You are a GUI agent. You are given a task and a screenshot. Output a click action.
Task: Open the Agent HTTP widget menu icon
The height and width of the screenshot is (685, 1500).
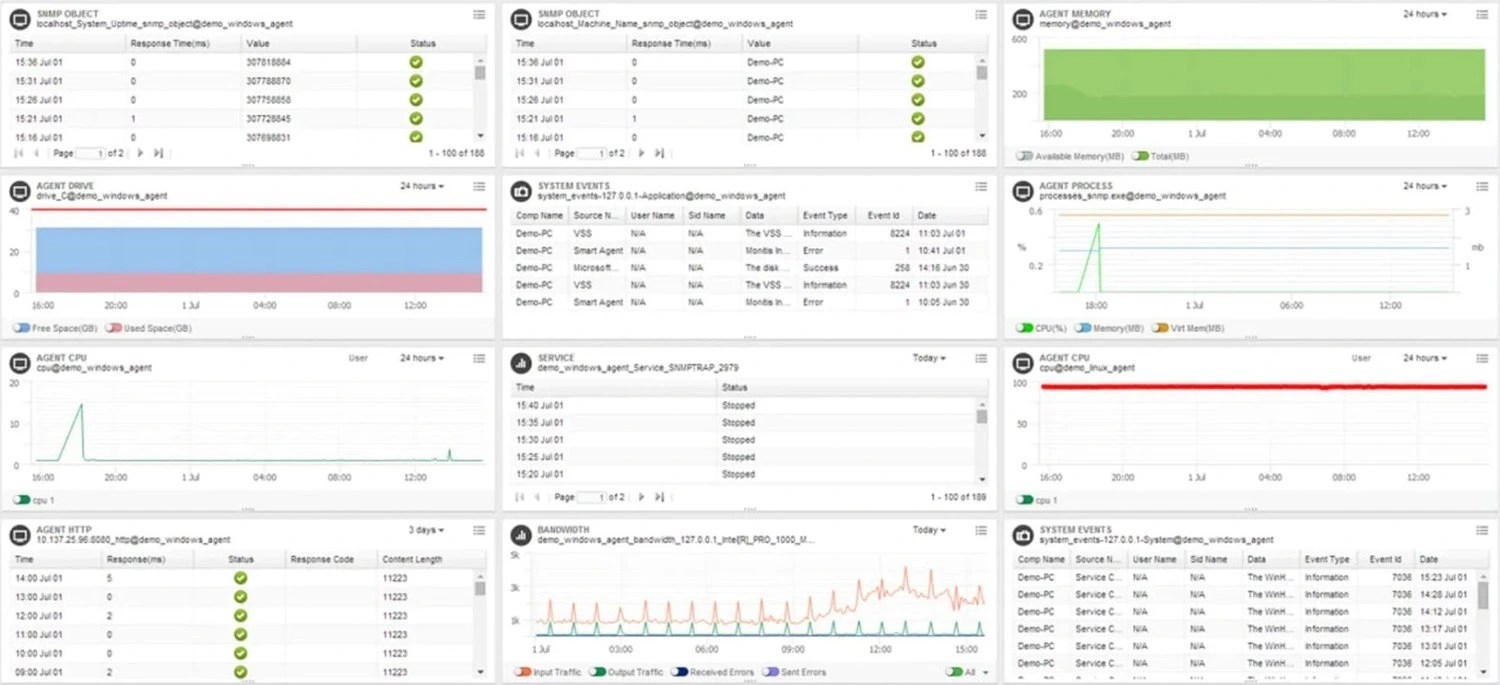pos(479,530)
